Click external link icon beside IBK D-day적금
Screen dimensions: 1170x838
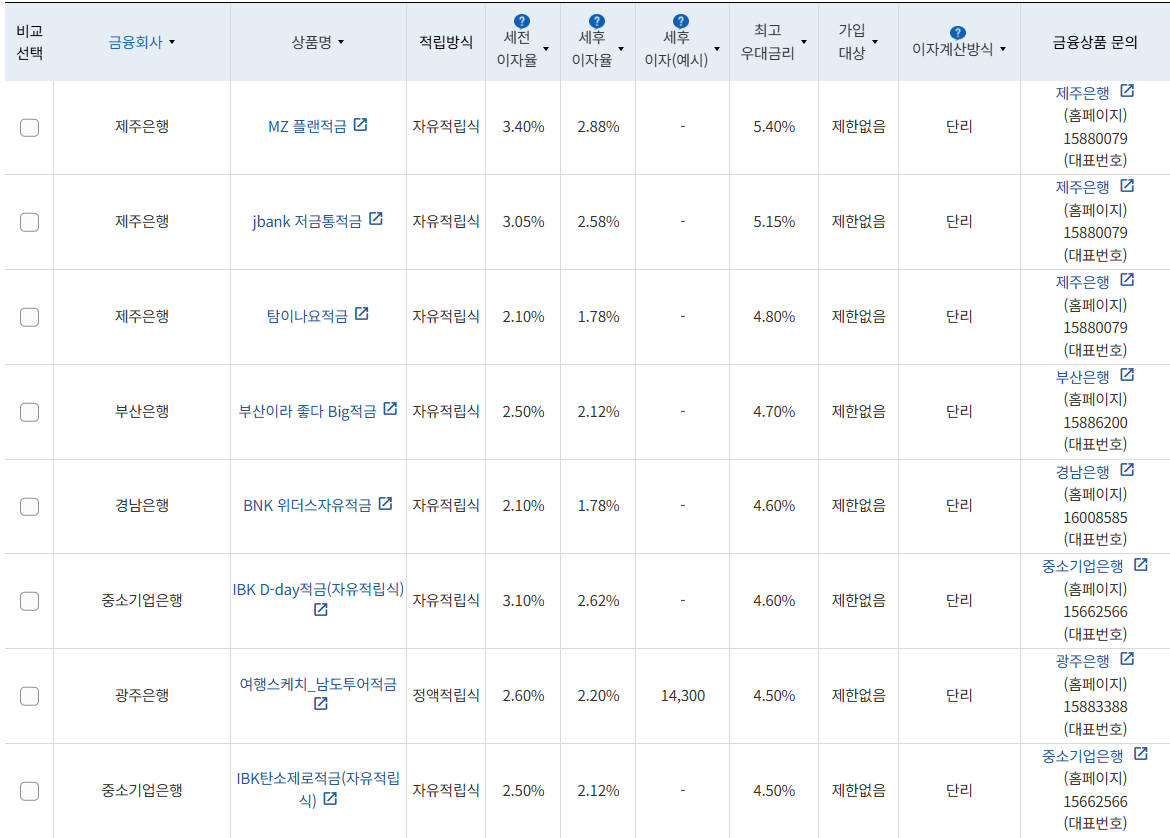pyautogui.click(x=321, y=610)
